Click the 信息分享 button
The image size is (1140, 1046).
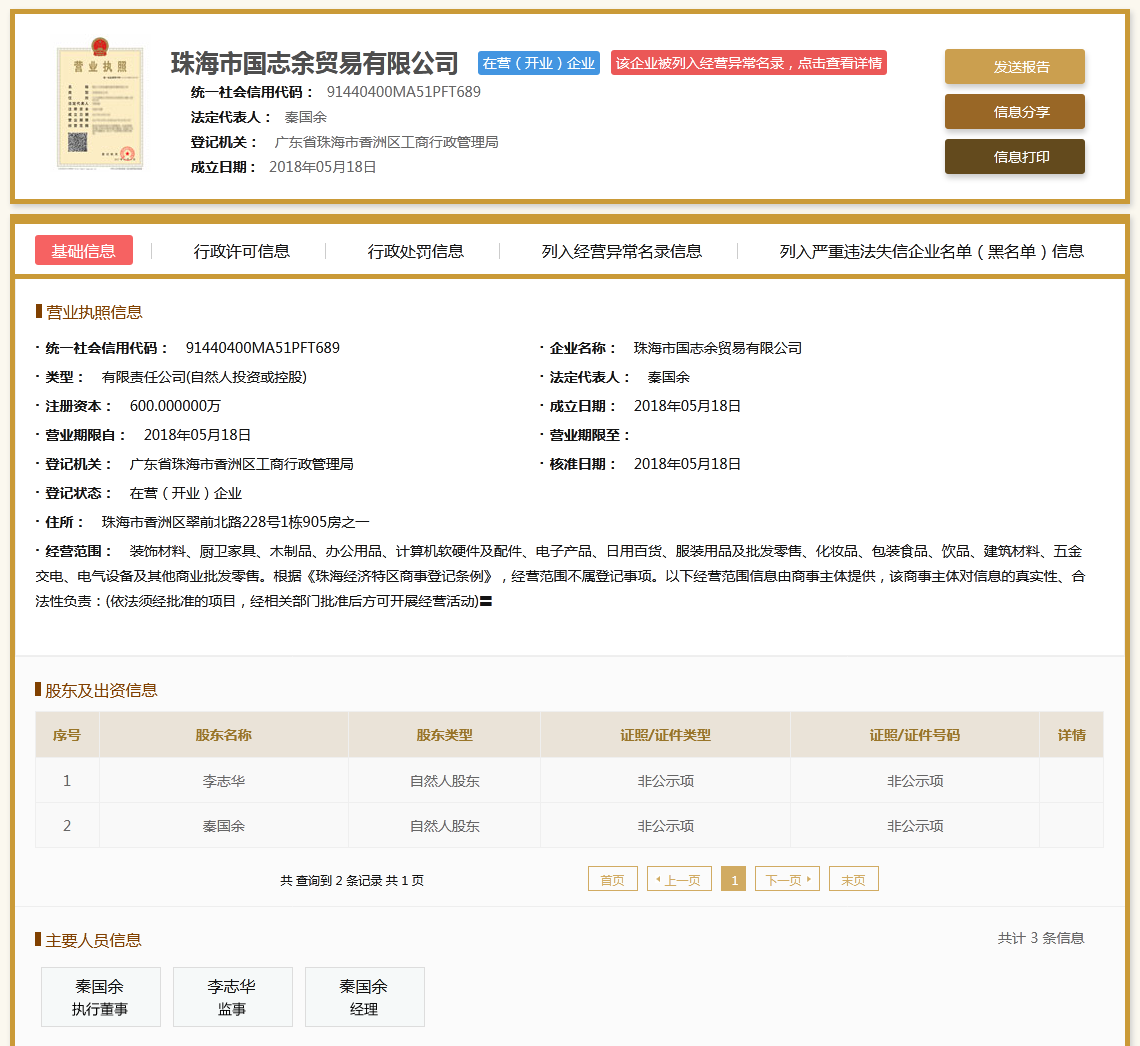coord(1014,112)
